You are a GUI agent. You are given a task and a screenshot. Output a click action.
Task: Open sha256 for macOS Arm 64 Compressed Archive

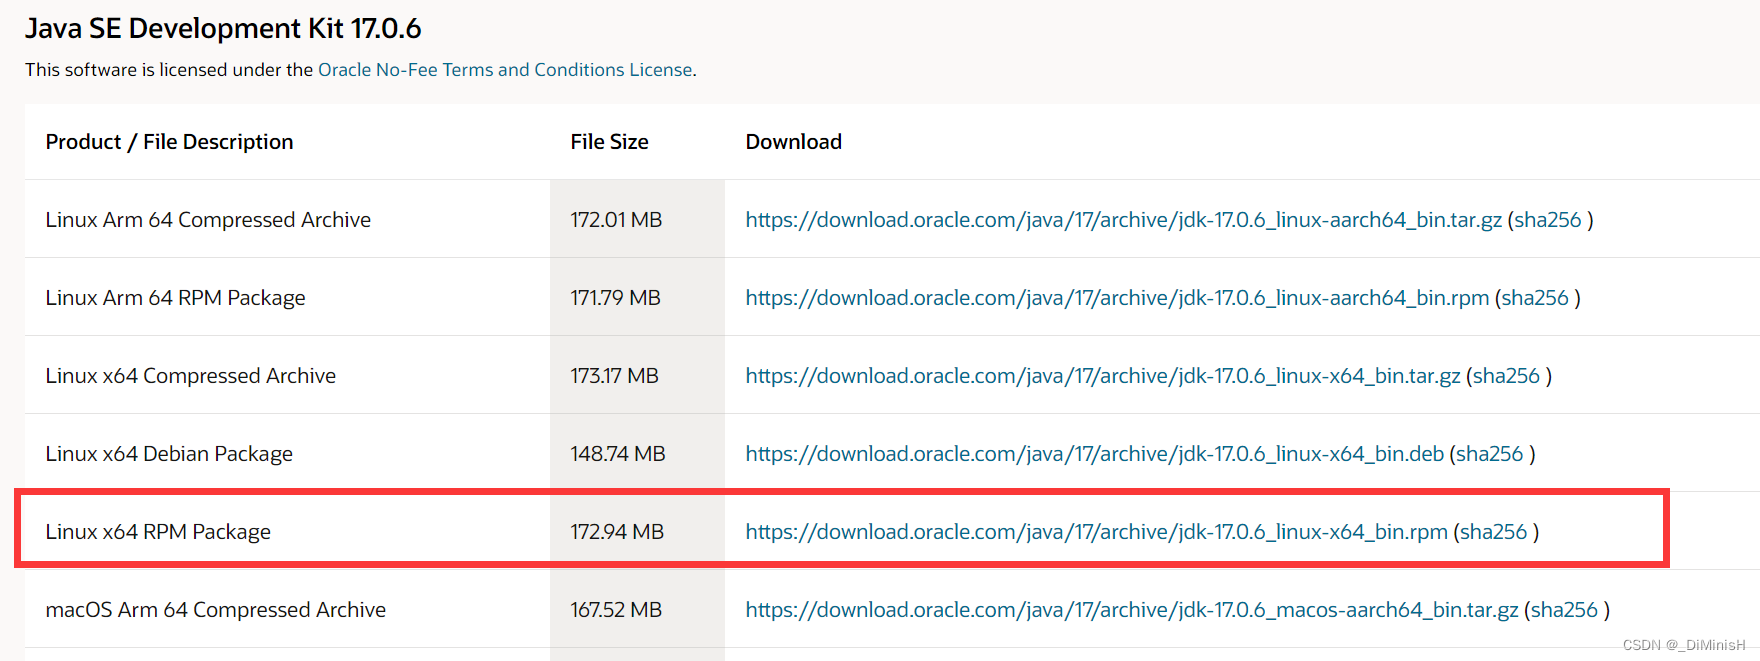(1564, 610)
